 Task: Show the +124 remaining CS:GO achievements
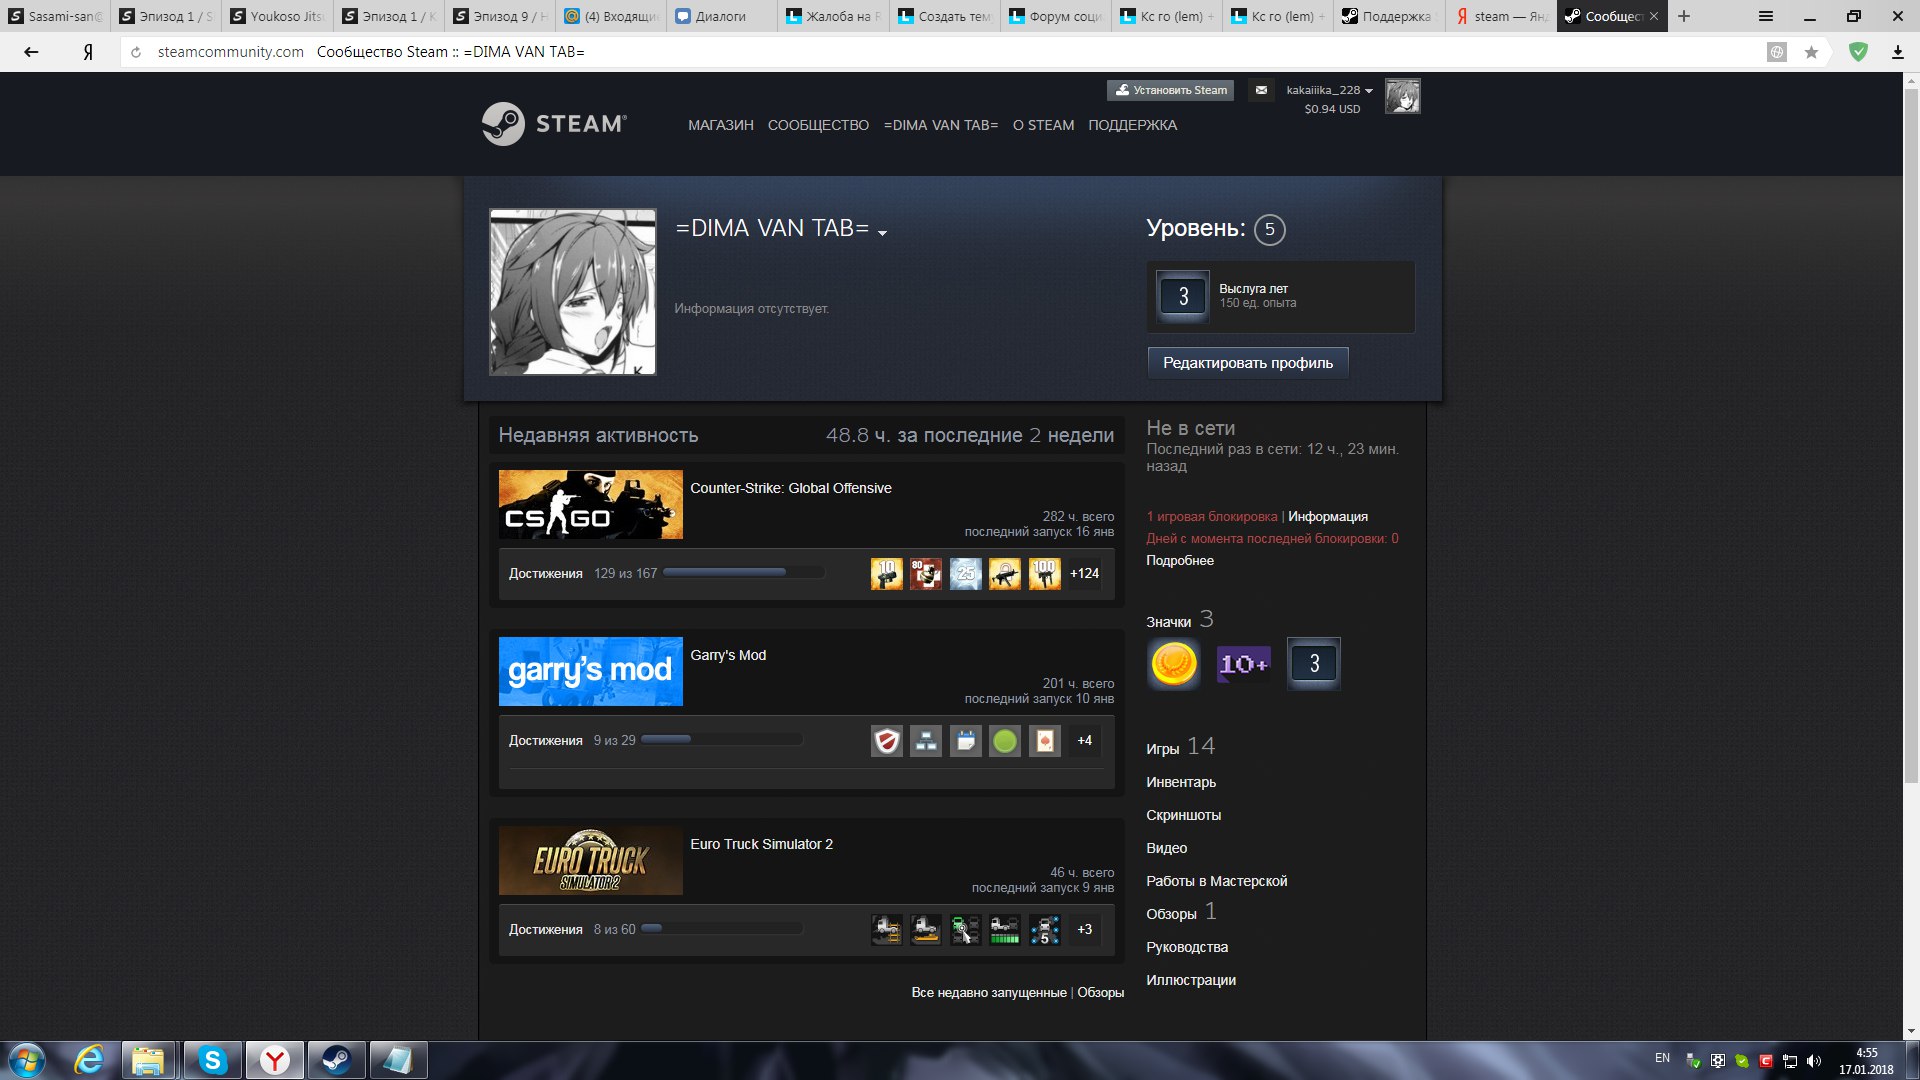[1084, 573]
